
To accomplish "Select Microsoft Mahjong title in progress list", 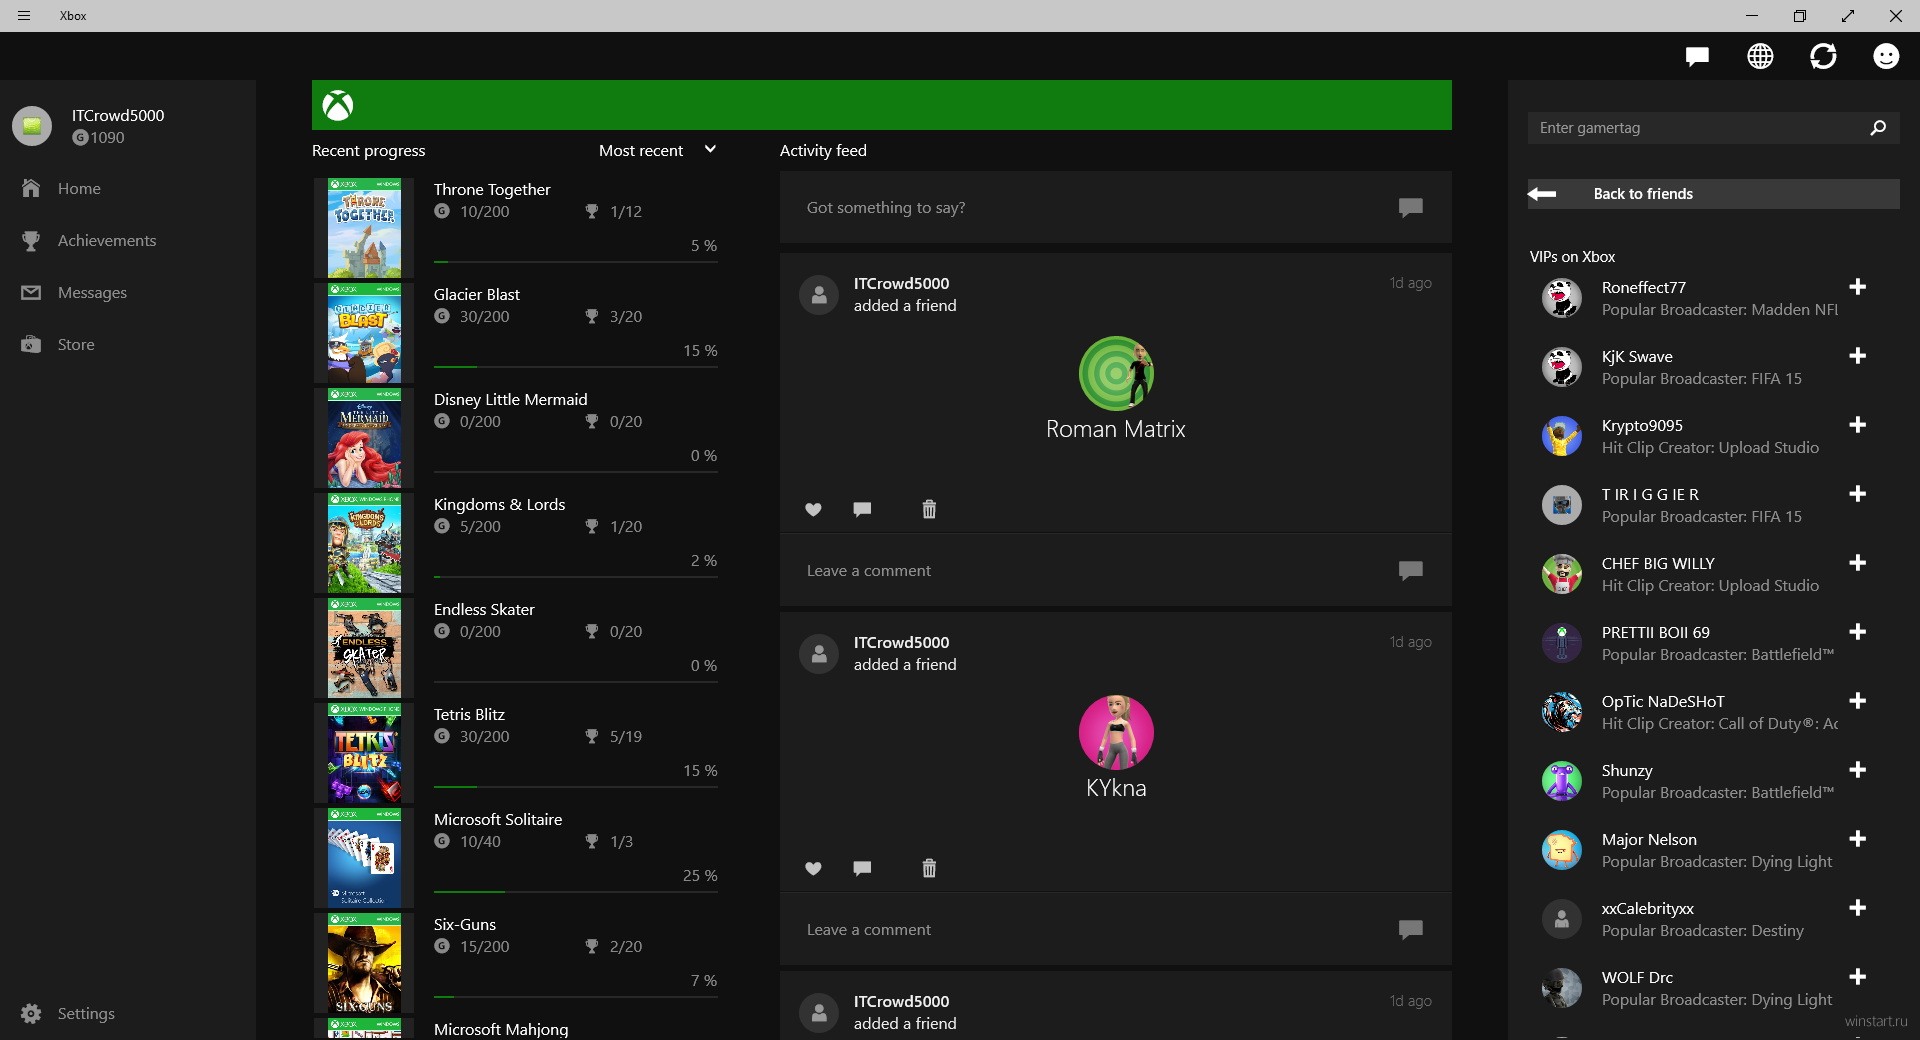I will pos(501,1029).
